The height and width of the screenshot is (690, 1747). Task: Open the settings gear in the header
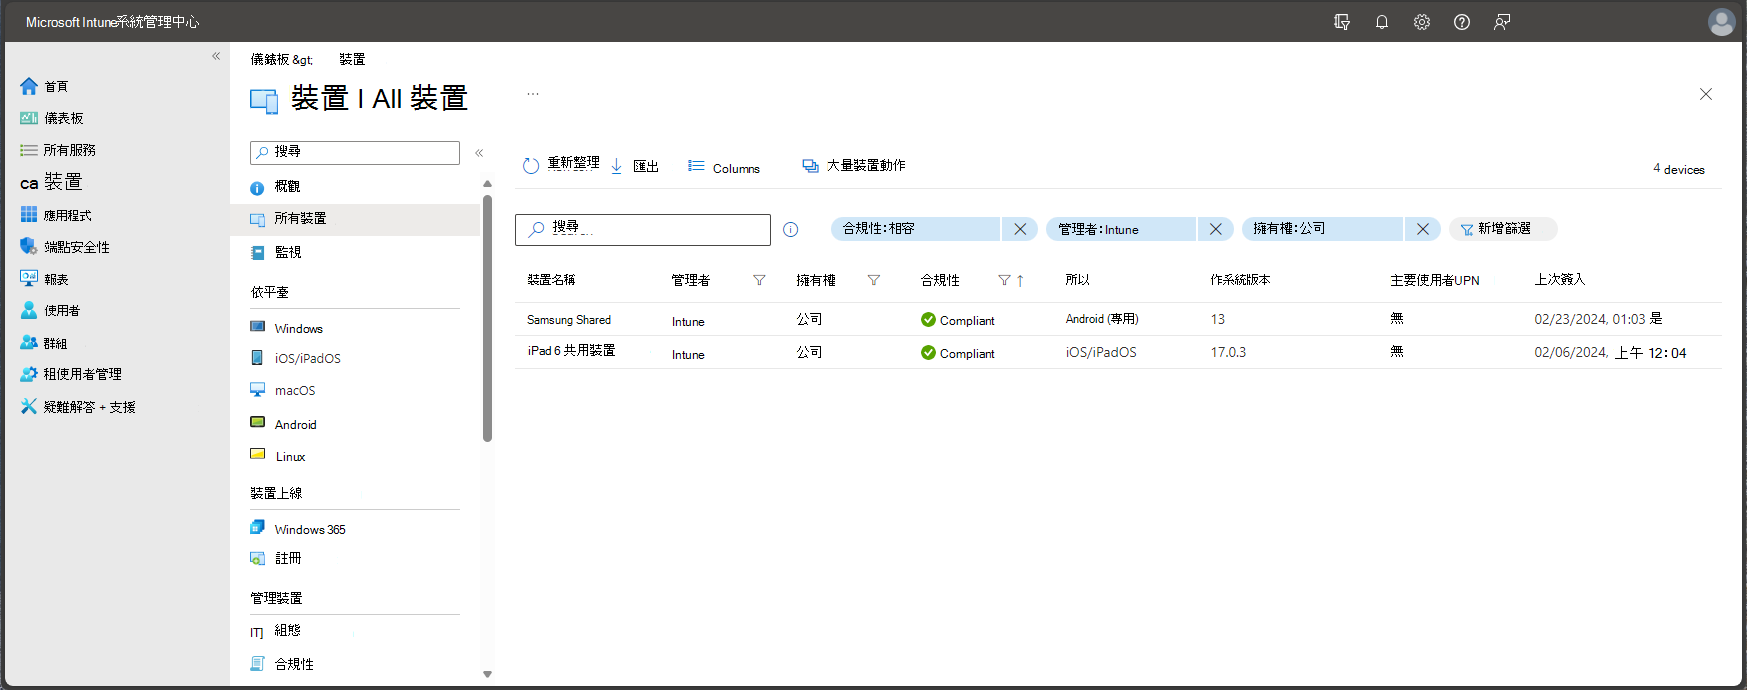pos(1422,22)
